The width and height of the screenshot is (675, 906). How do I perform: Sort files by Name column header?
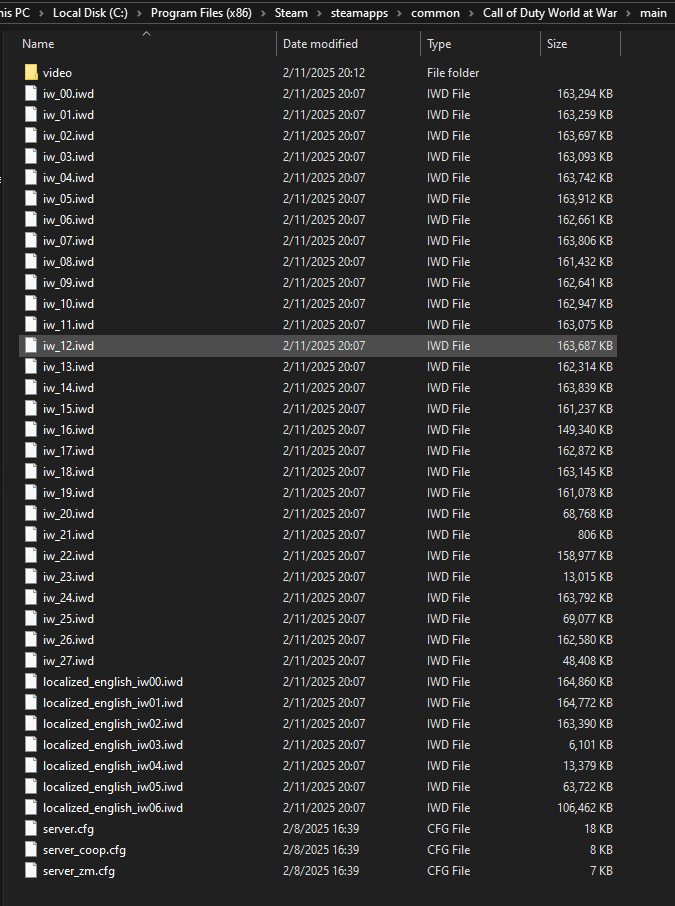tap(38, 44)
